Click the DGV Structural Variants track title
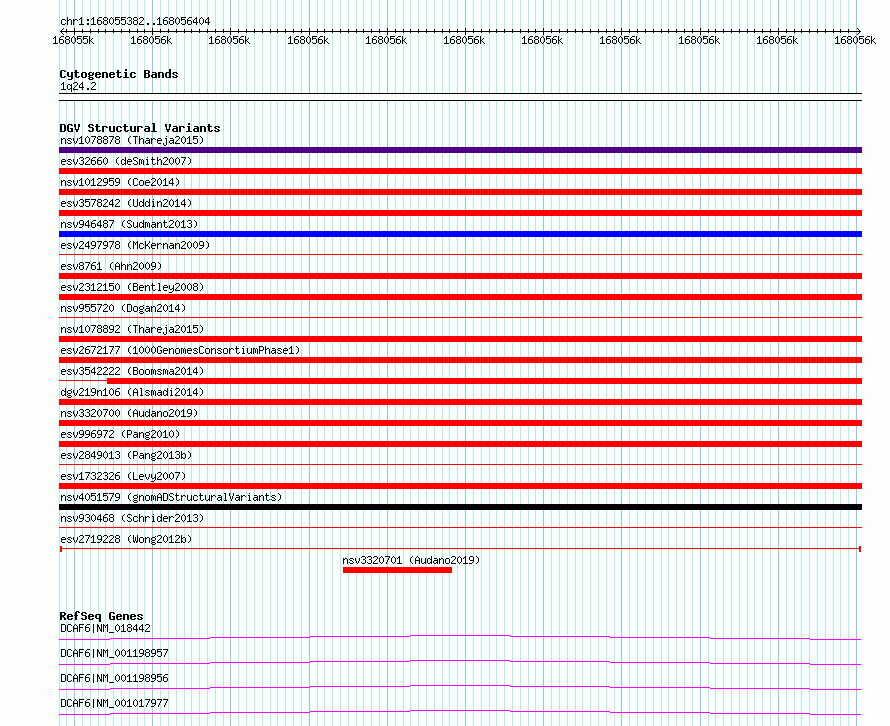Viewport: 890px width, 726px height. pos(140,128)
